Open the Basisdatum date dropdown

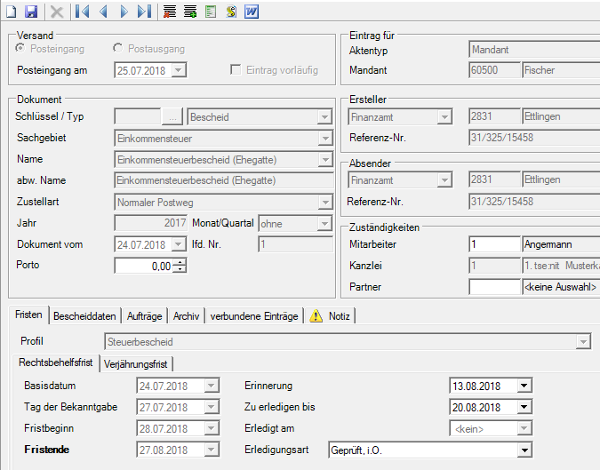click(x=211, y=385)
